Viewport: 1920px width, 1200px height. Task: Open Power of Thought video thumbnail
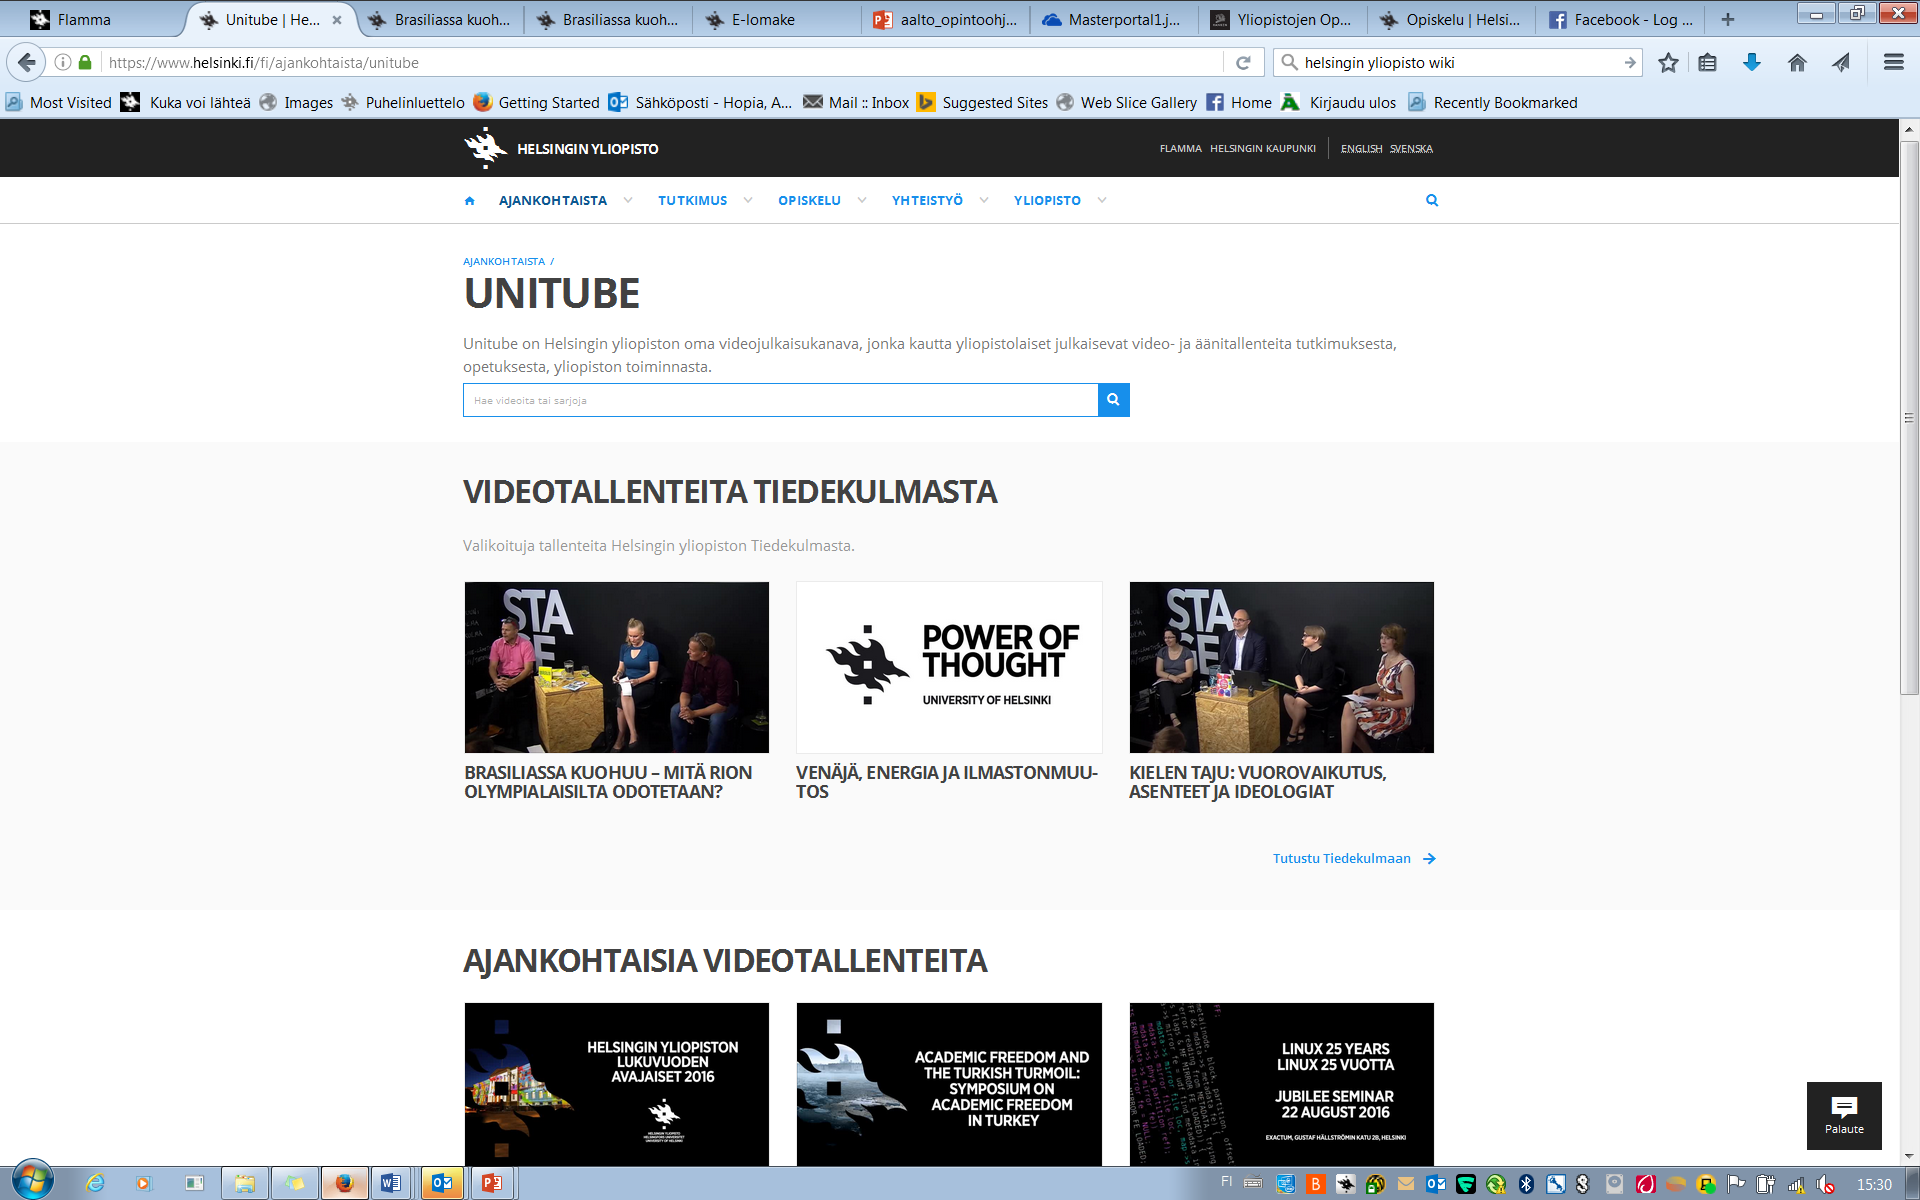(x=949, y=667)
